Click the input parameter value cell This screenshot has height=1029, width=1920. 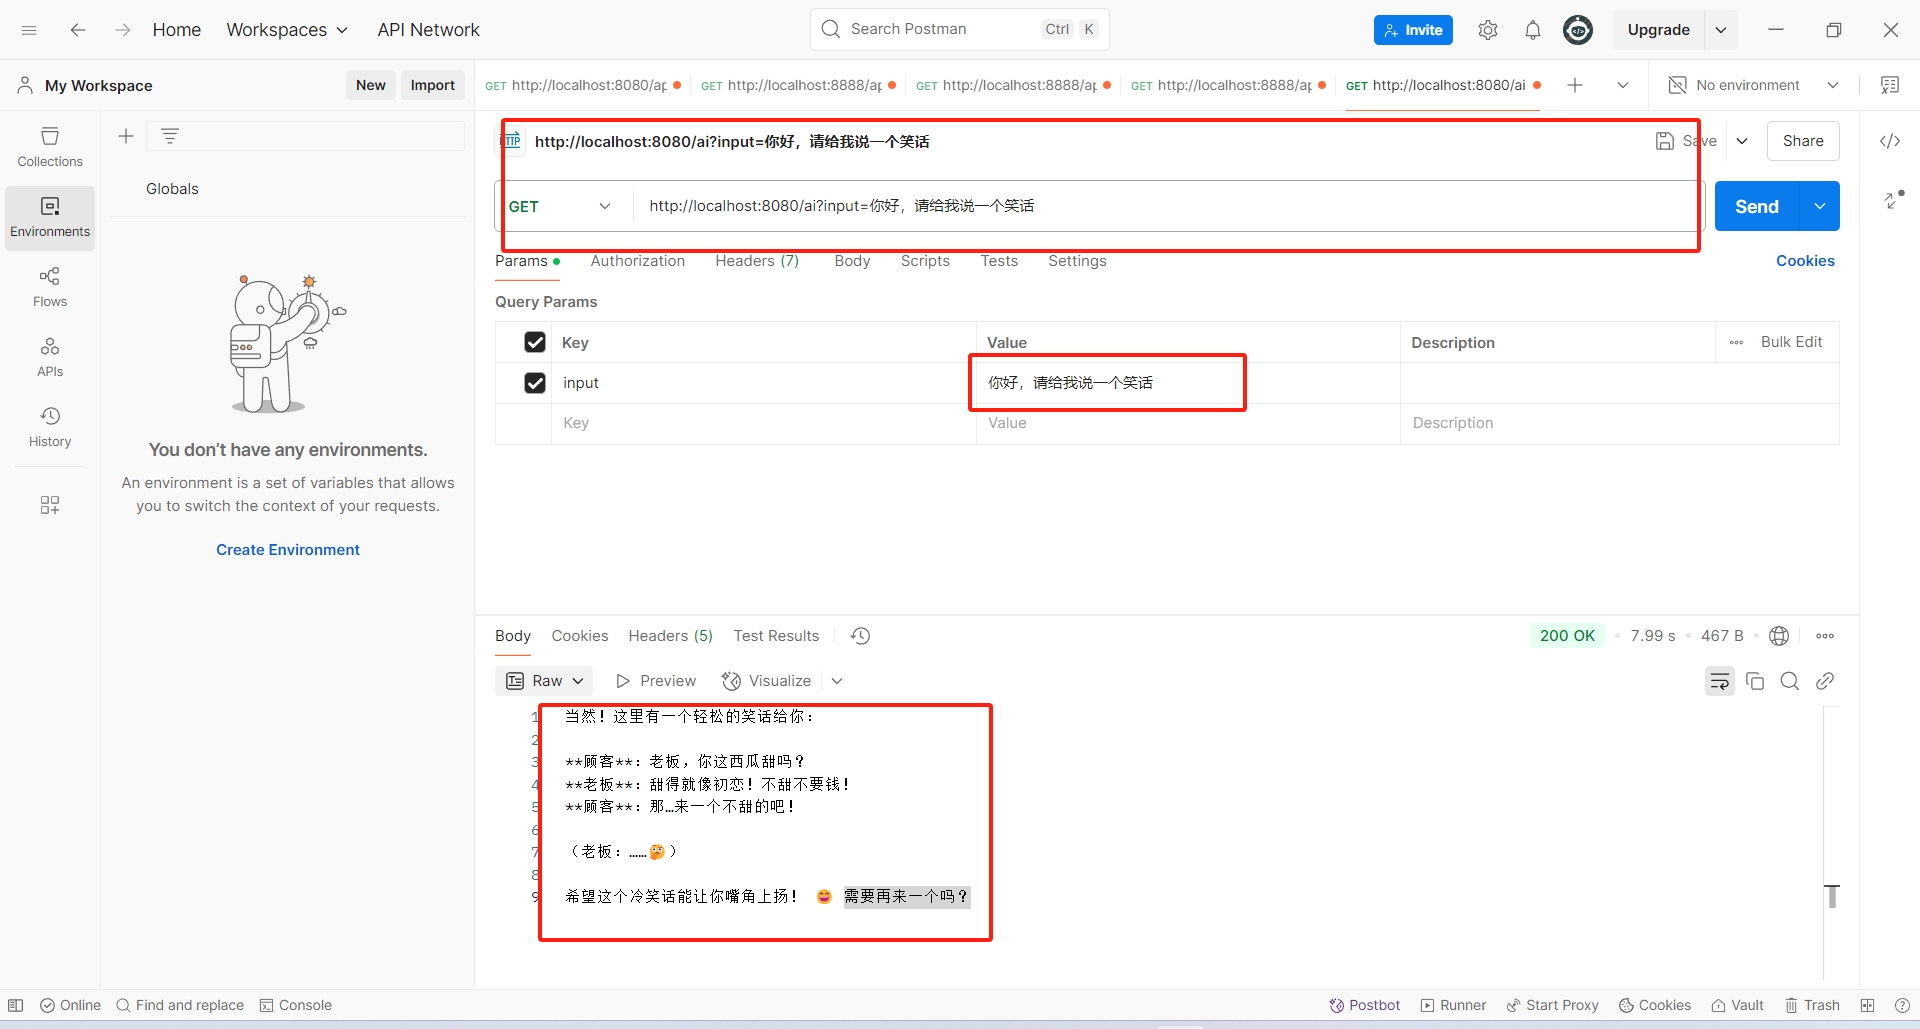tap(1187, 383)
